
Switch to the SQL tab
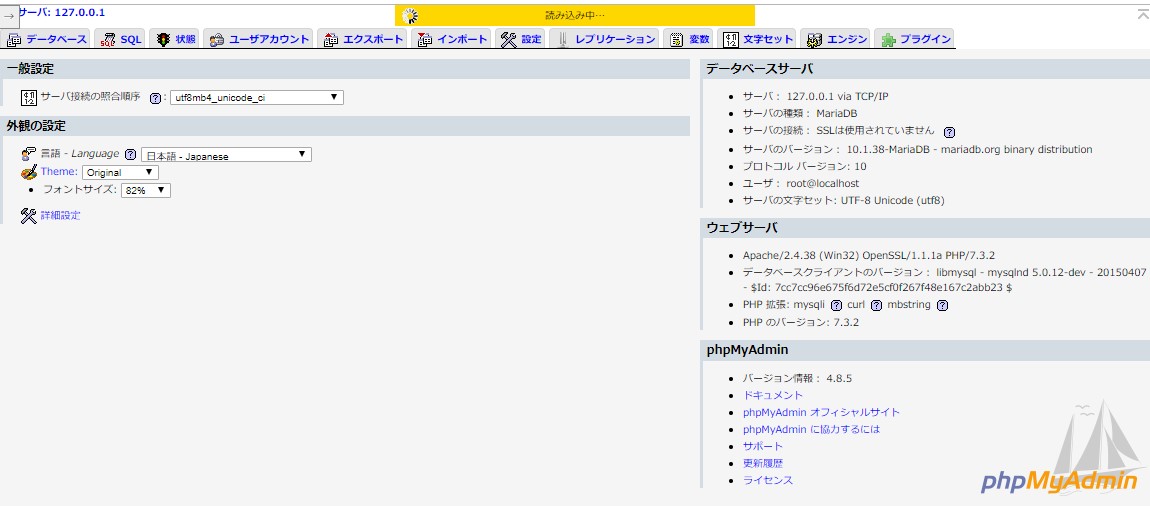point(121,40)
